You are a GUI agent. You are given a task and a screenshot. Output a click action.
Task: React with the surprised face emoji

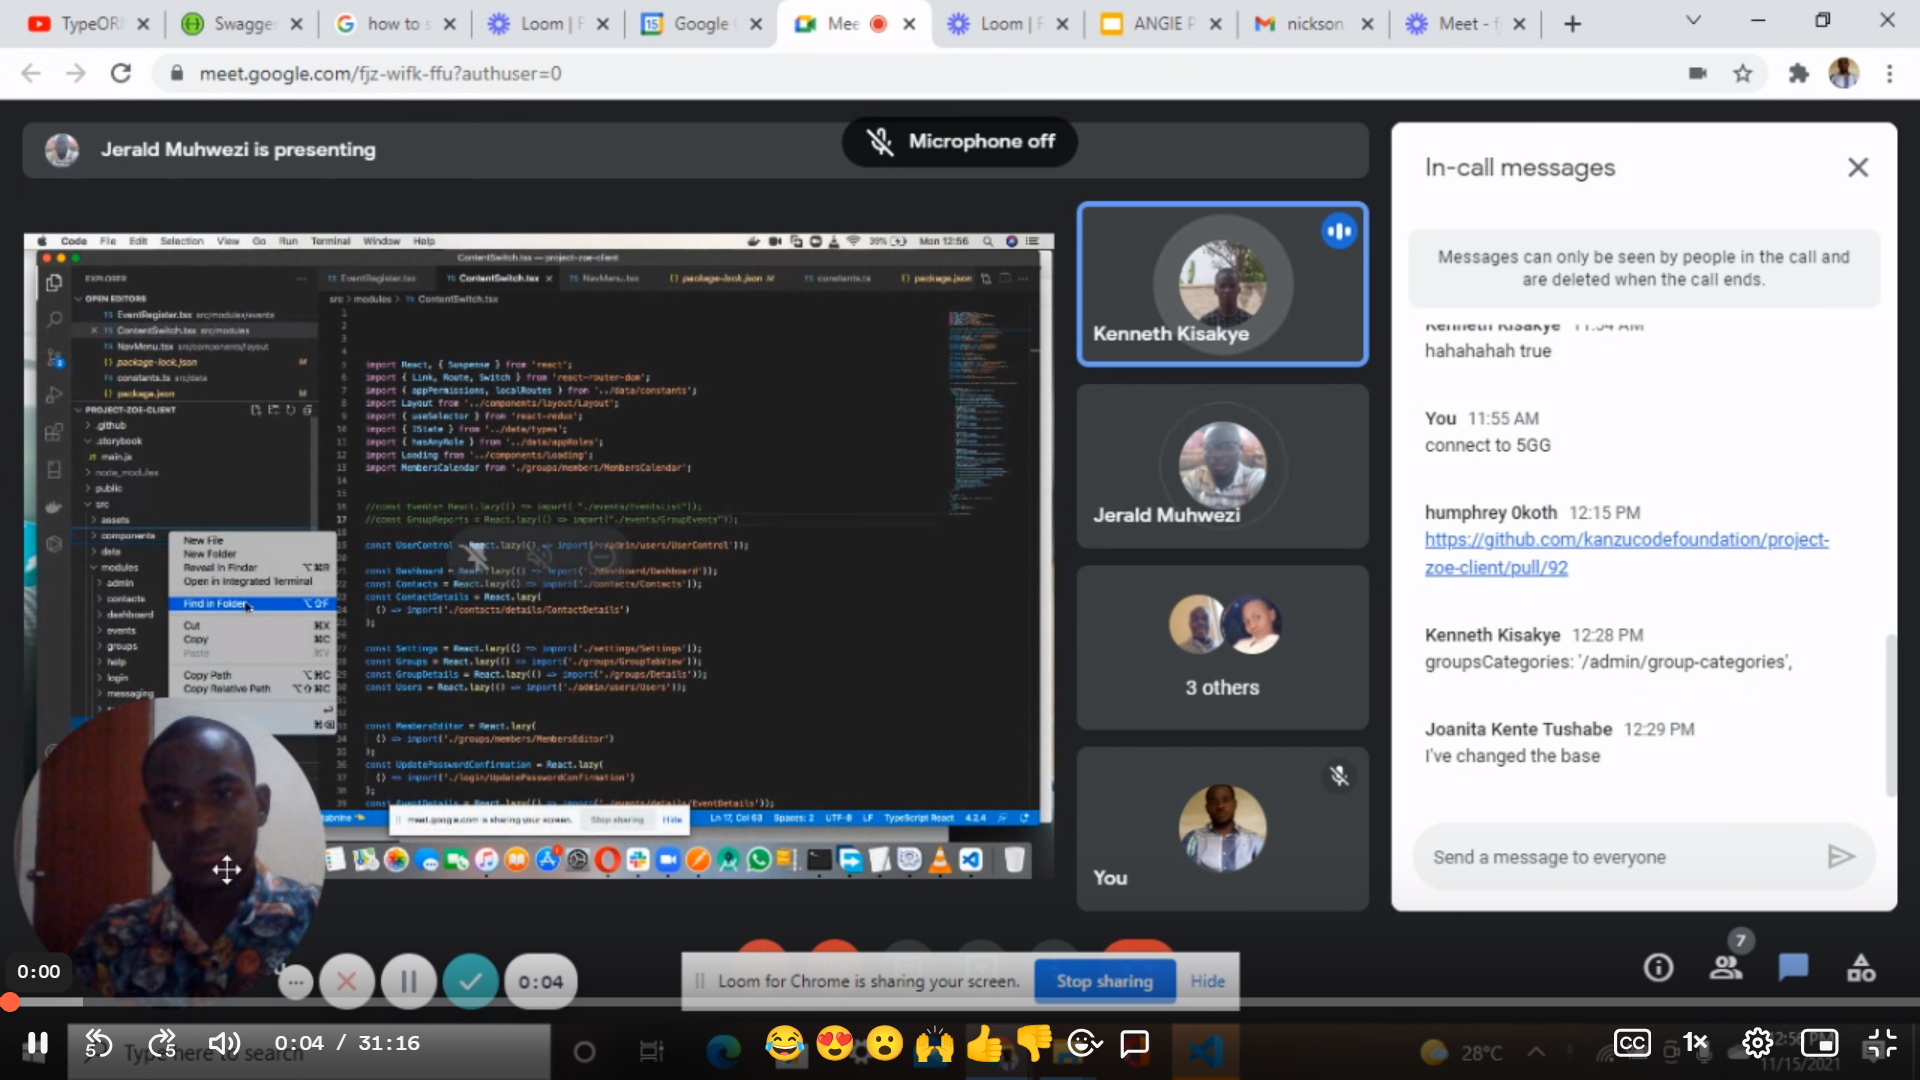(x=885, y=1044)
